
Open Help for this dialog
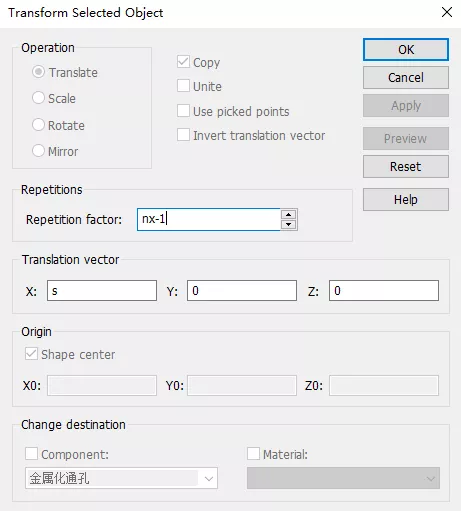coord(406,199)
